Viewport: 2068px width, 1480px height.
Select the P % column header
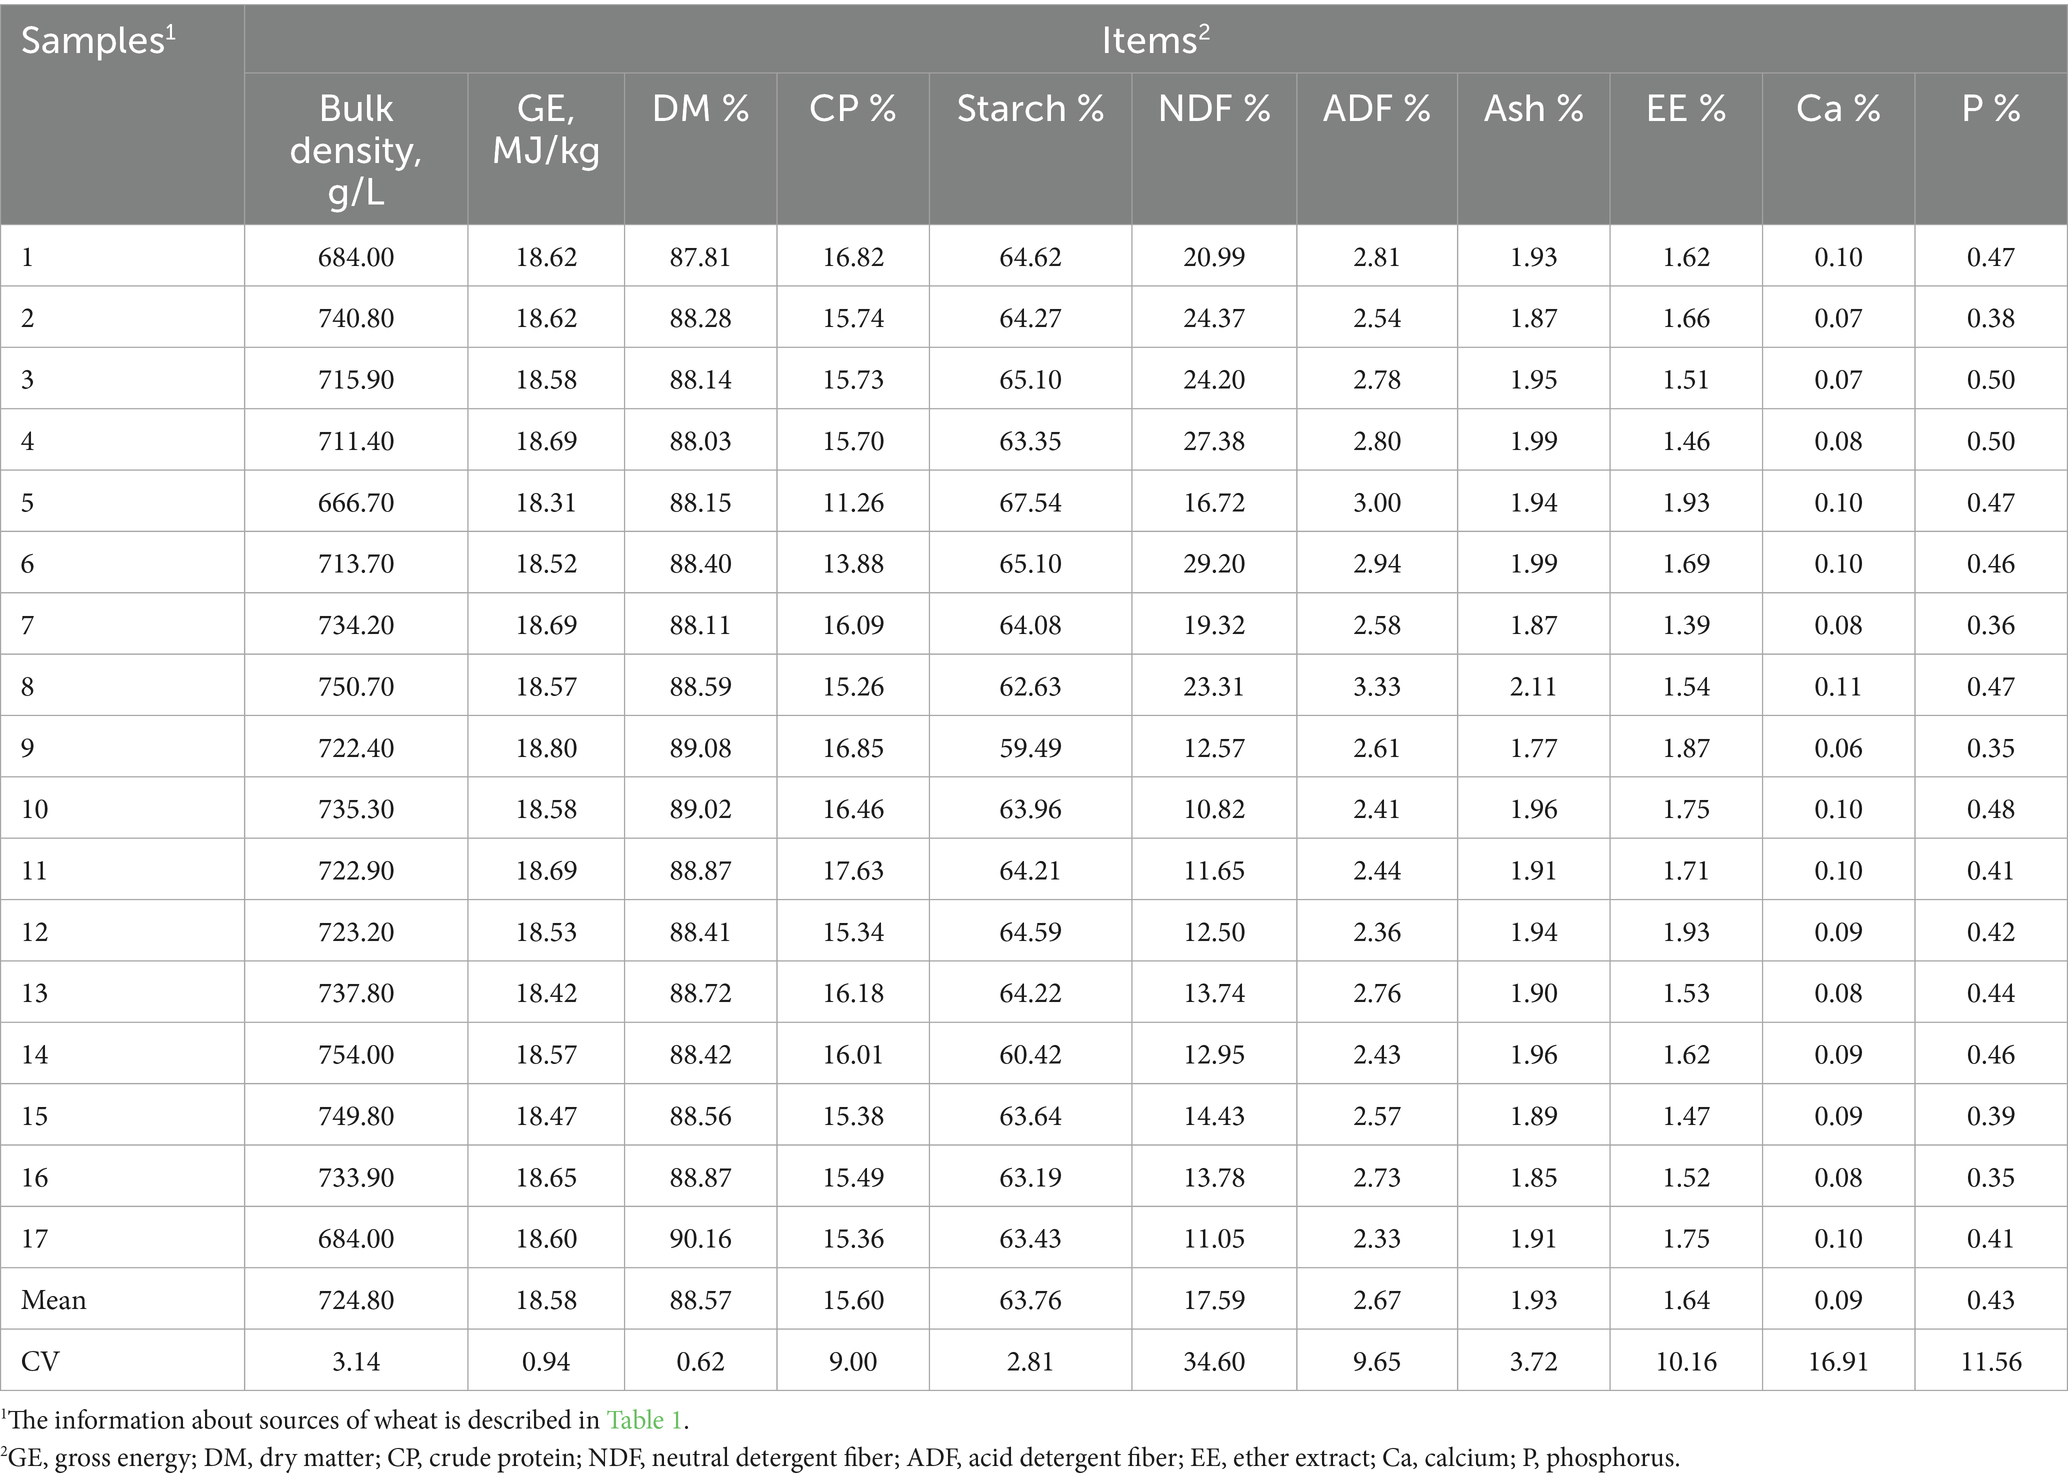click(x=1990, y=109)
